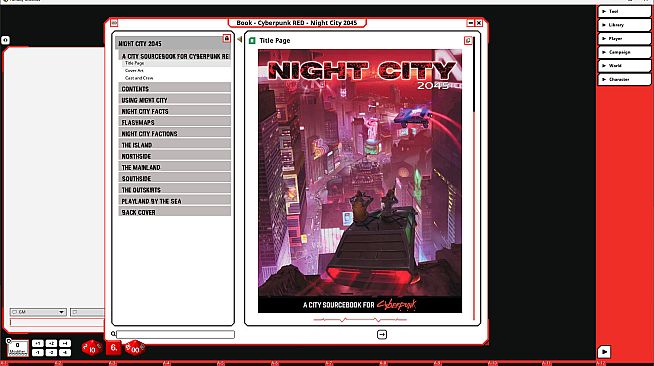Expand the Library sidebar section
The image size is (654, 366).
point(624,25)
